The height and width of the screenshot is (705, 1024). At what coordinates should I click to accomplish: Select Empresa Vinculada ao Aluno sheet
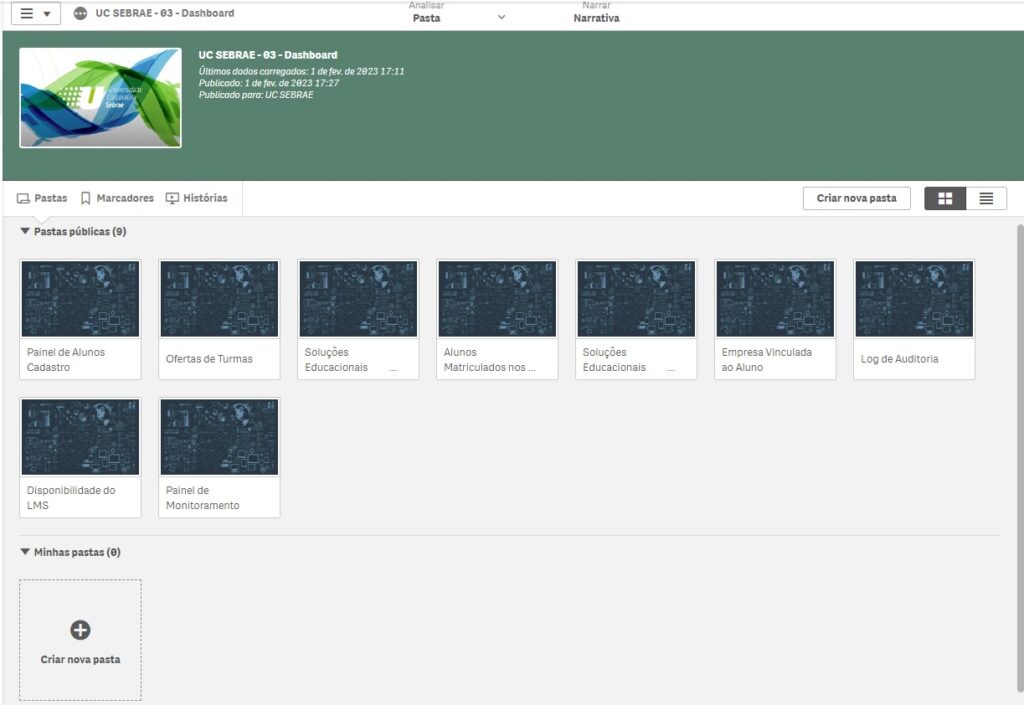point(775,318)
